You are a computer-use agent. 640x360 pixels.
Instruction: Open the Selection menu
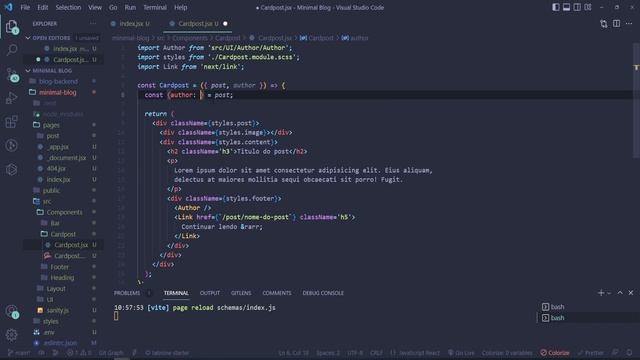point(68,7)
